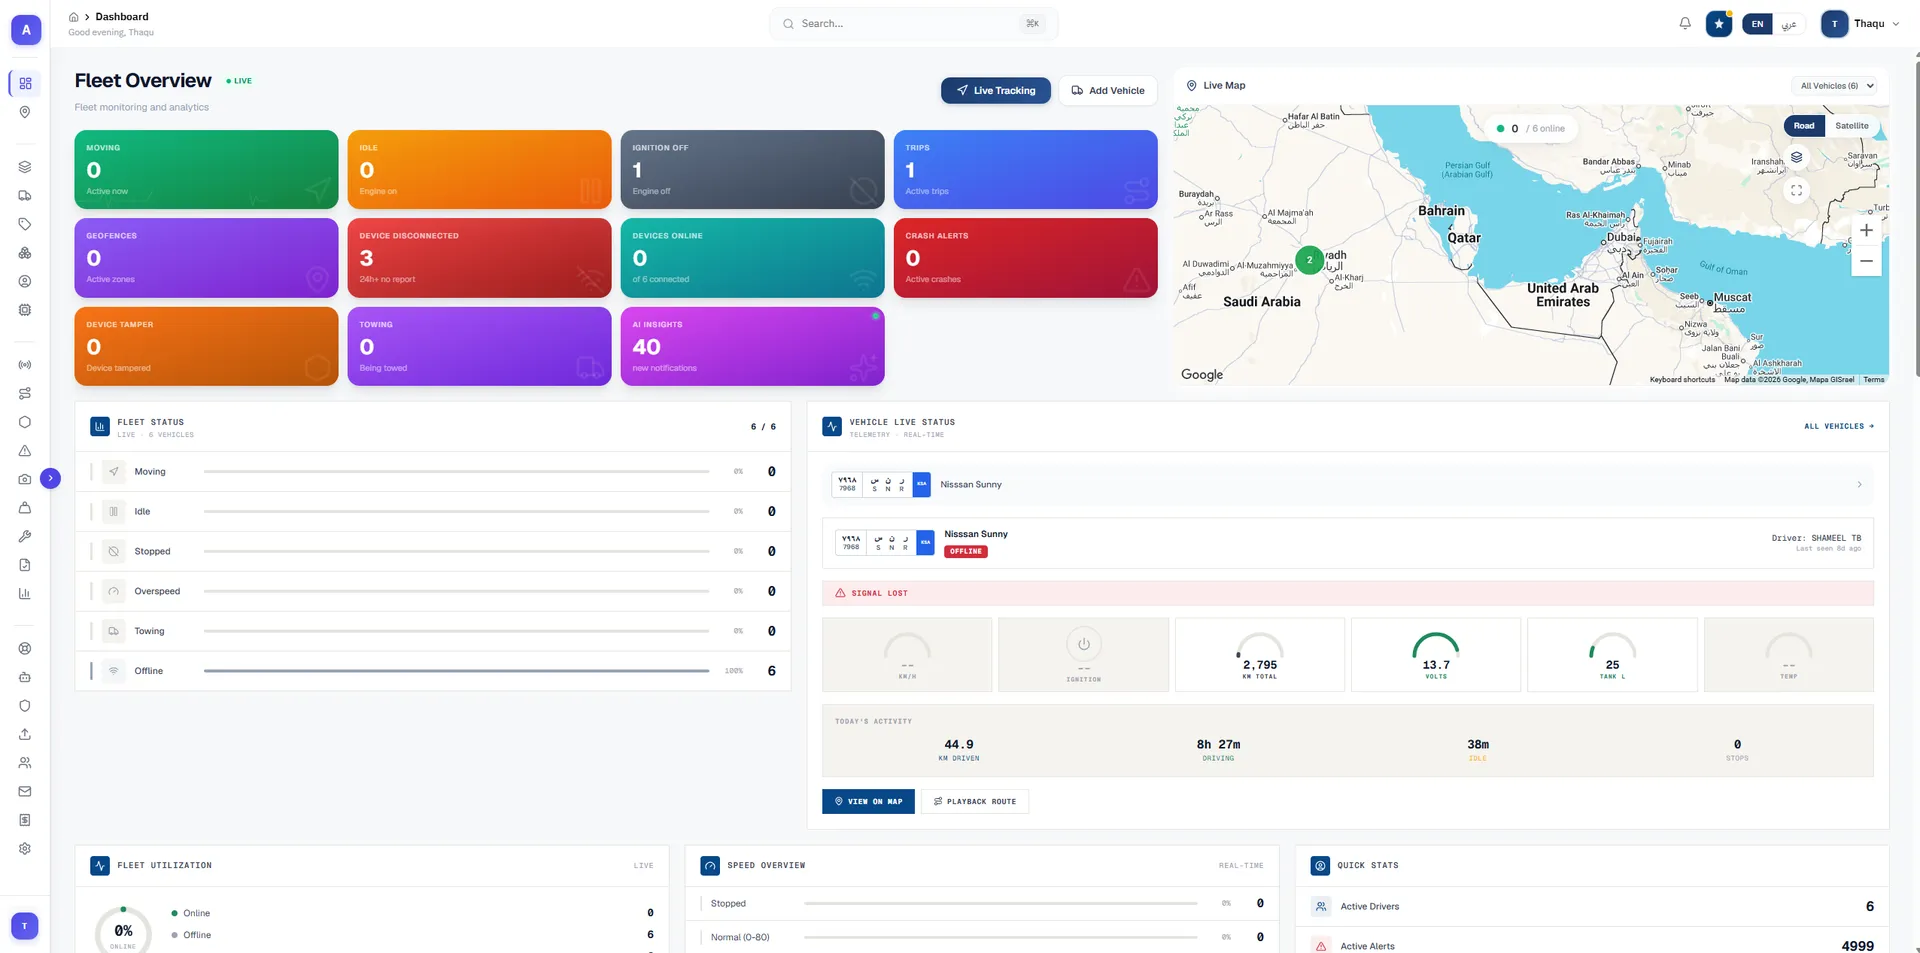Image resolution: width=1920 pixels, height=953 pixels.
Task: Open the hexagon sidebar icon
Action: (25, 422)
